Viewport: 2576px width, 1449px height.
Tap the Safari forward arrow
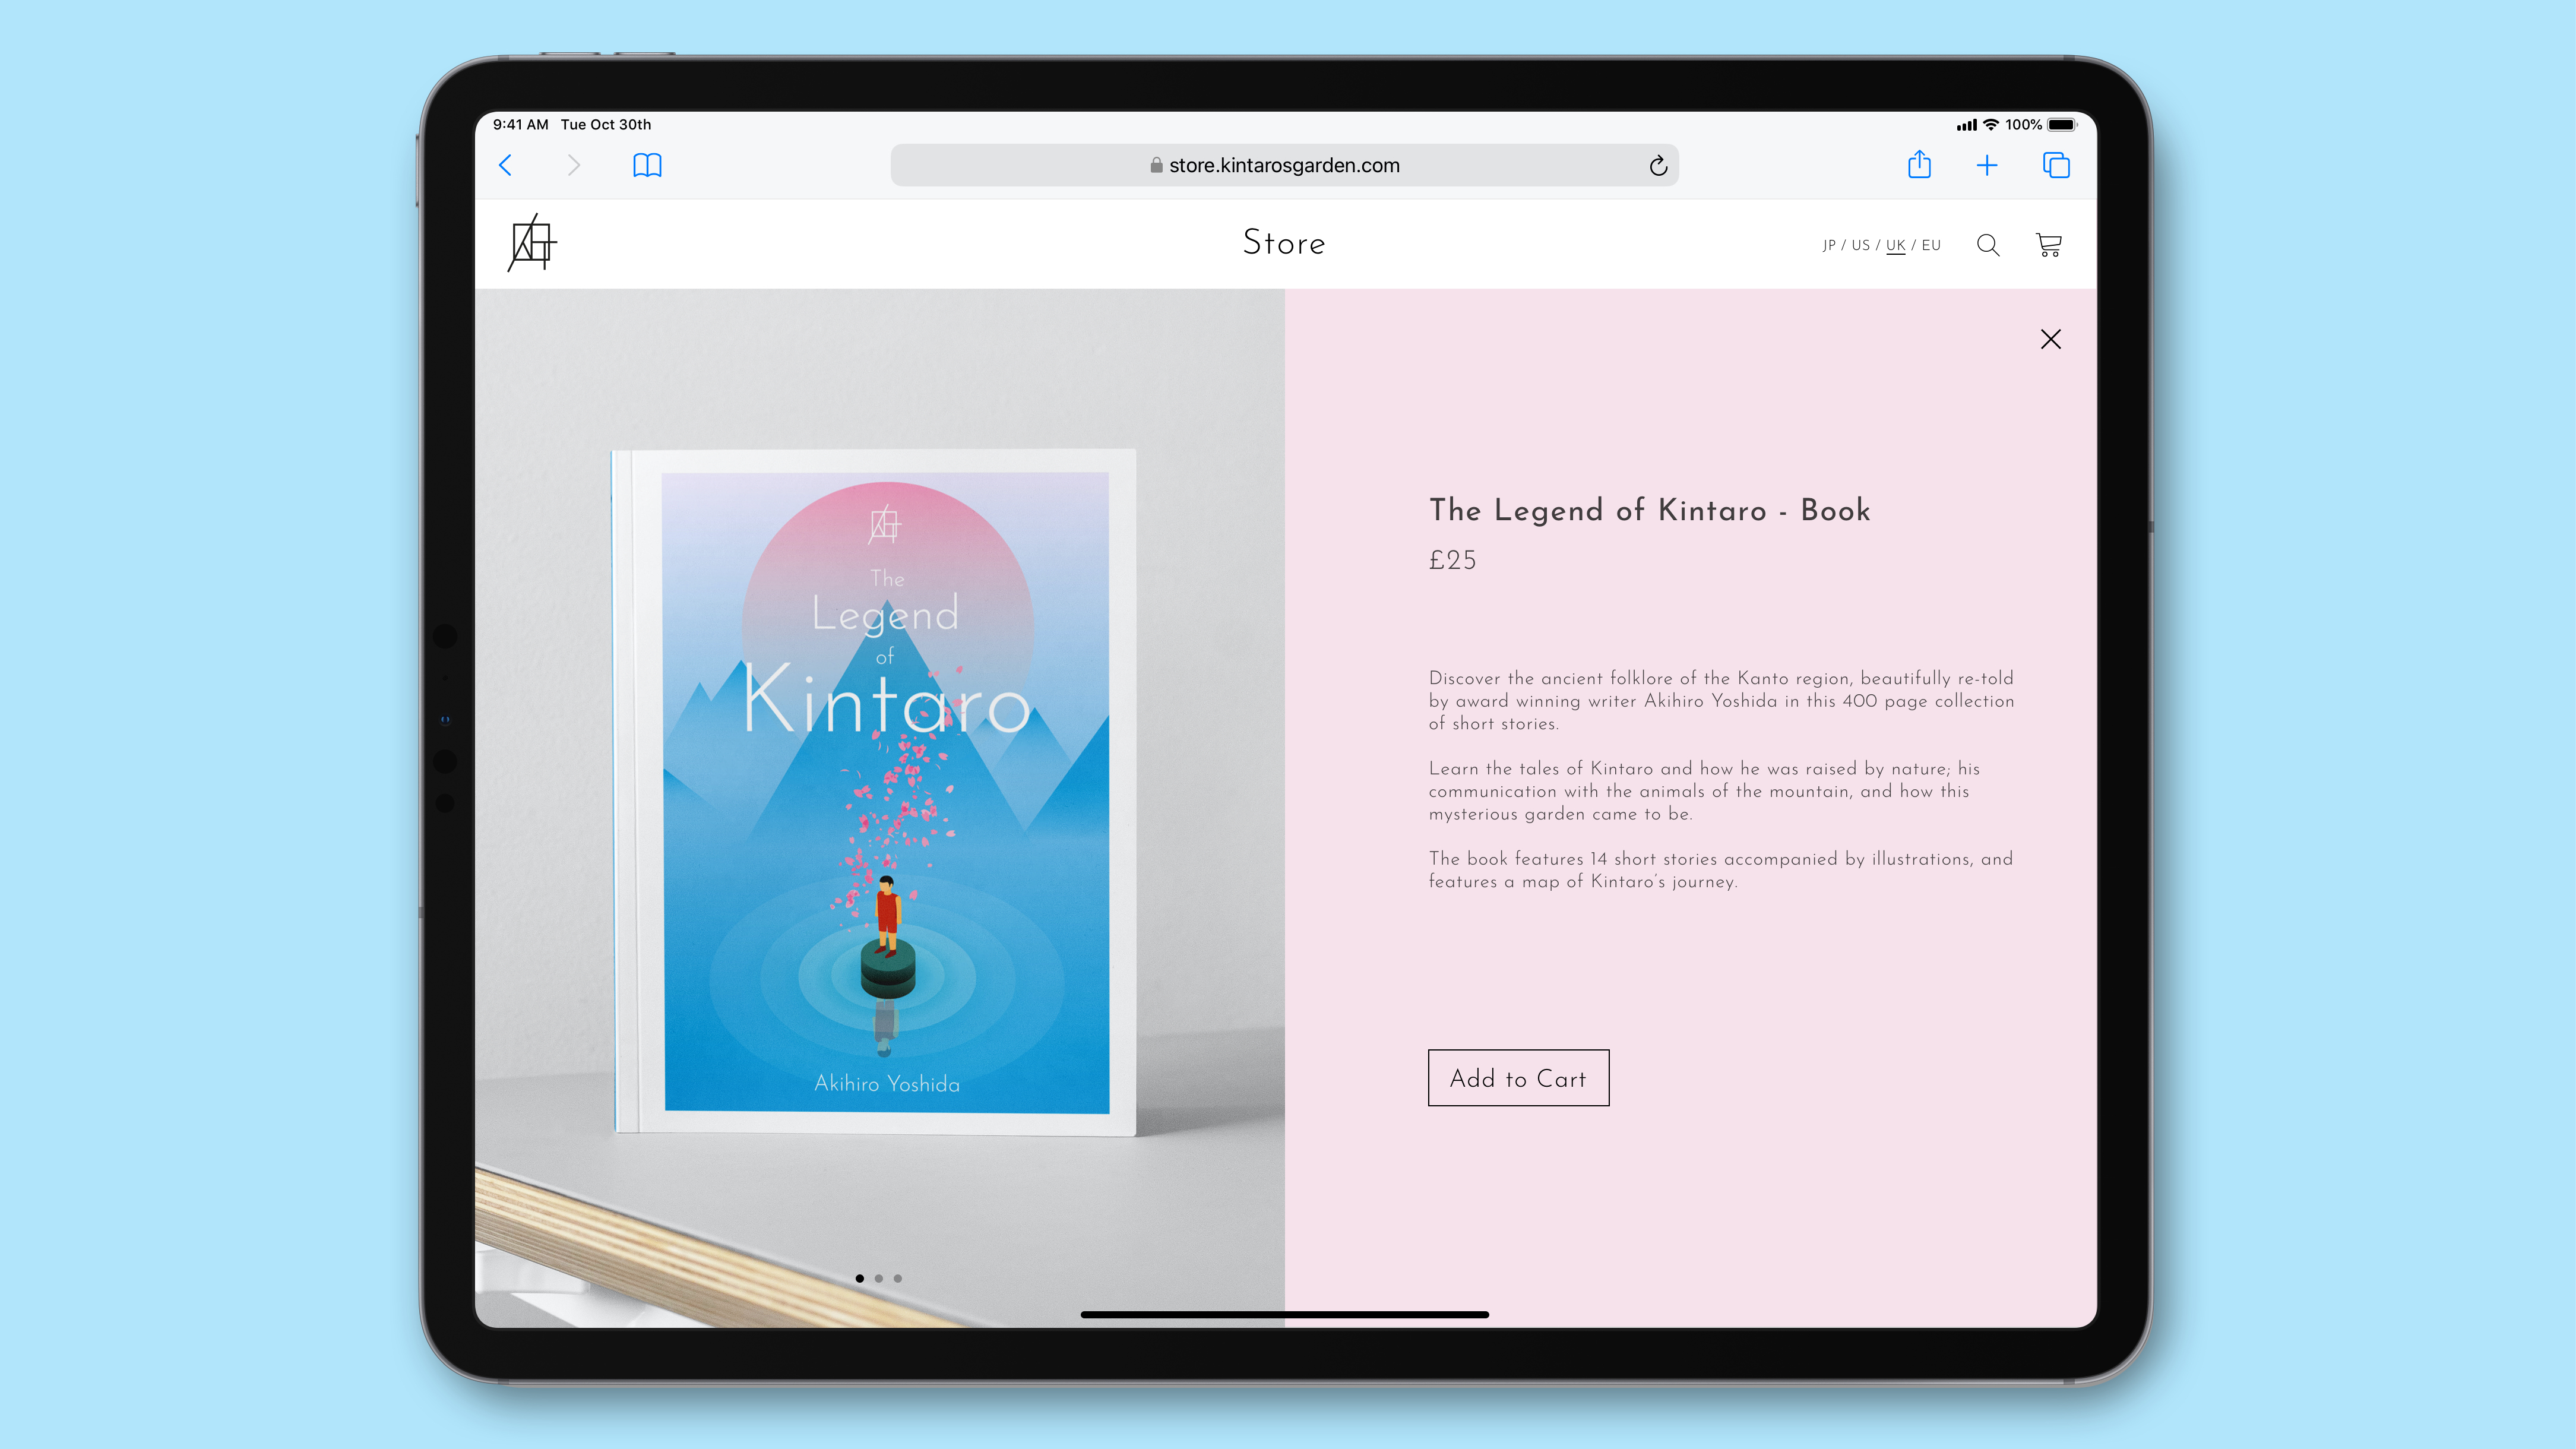pyautogui.click(x=573, y=165)
